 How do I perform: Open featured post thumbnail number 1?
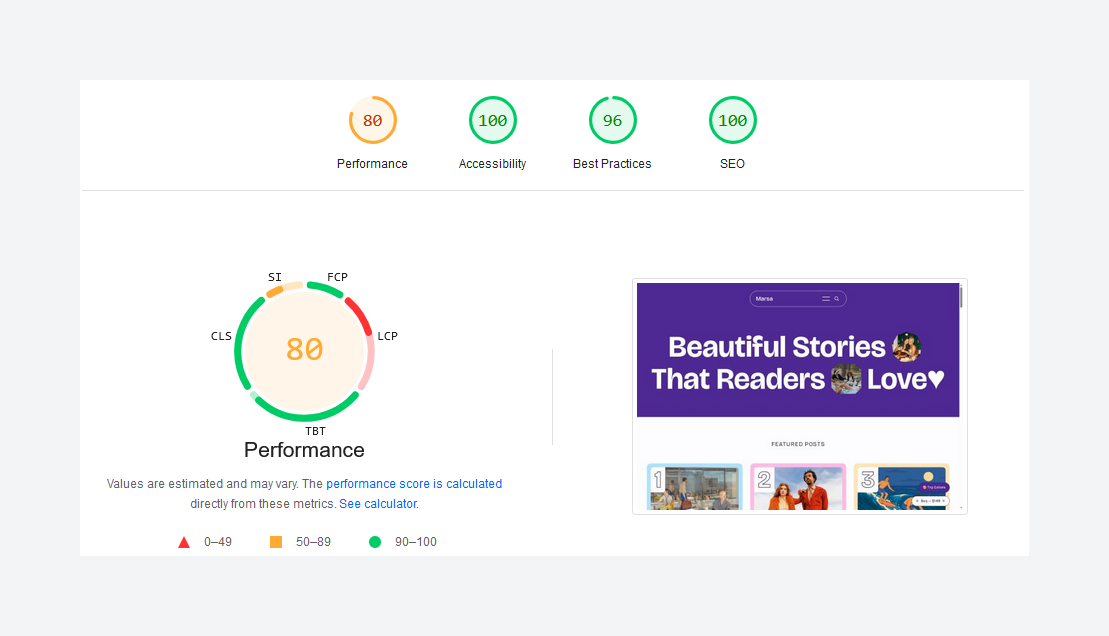695,487
